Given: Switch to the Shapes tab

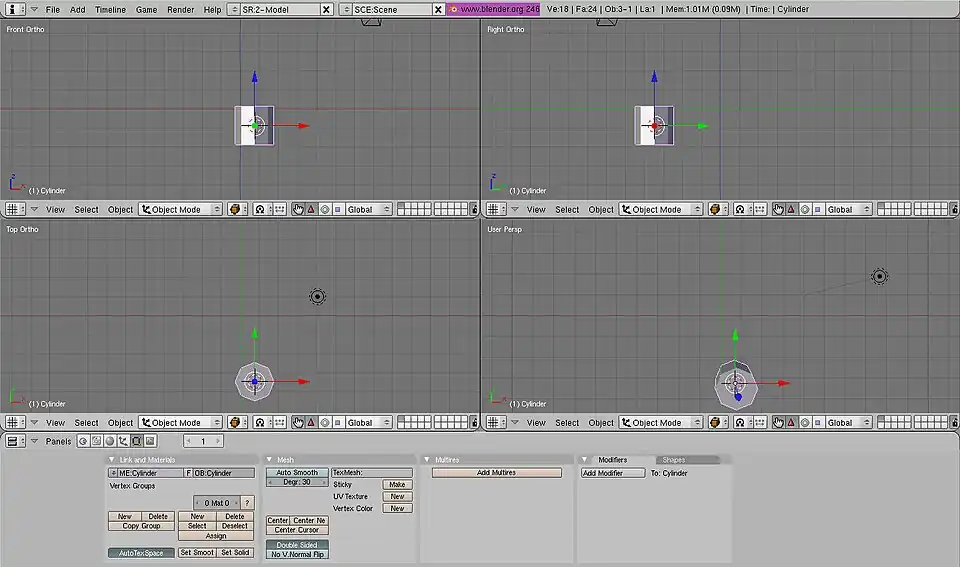Looking at the screenshot, I should click(674, 460).
